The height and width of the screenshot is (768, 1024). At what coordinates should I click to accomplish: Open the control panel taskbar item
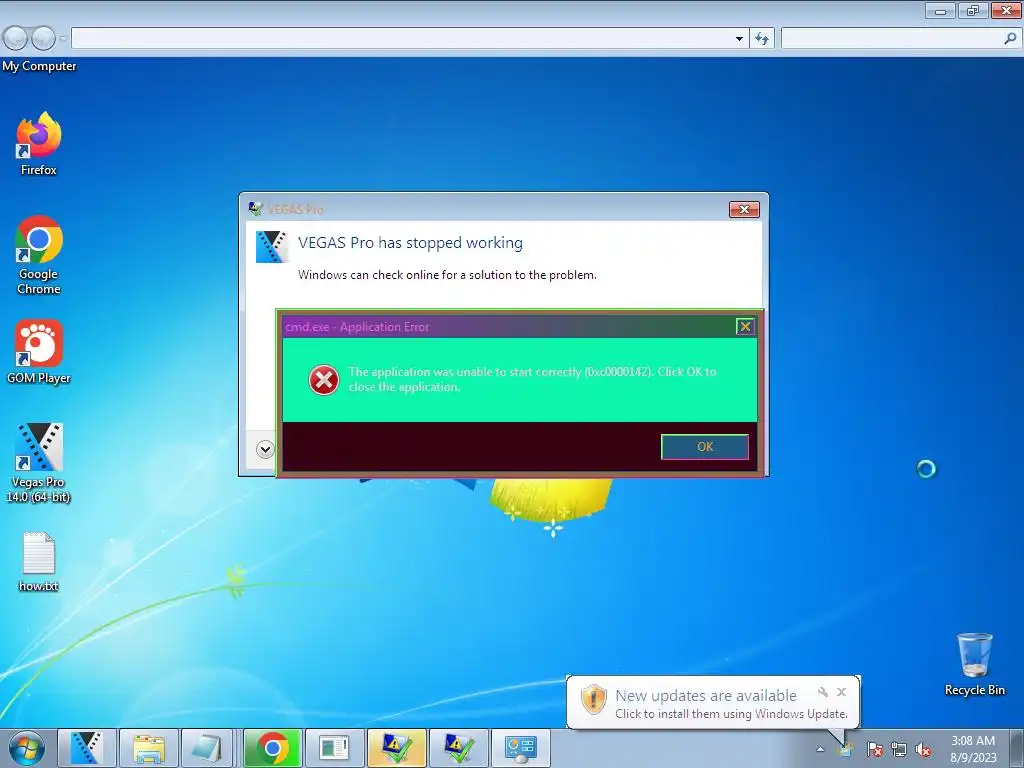[520, 748]
